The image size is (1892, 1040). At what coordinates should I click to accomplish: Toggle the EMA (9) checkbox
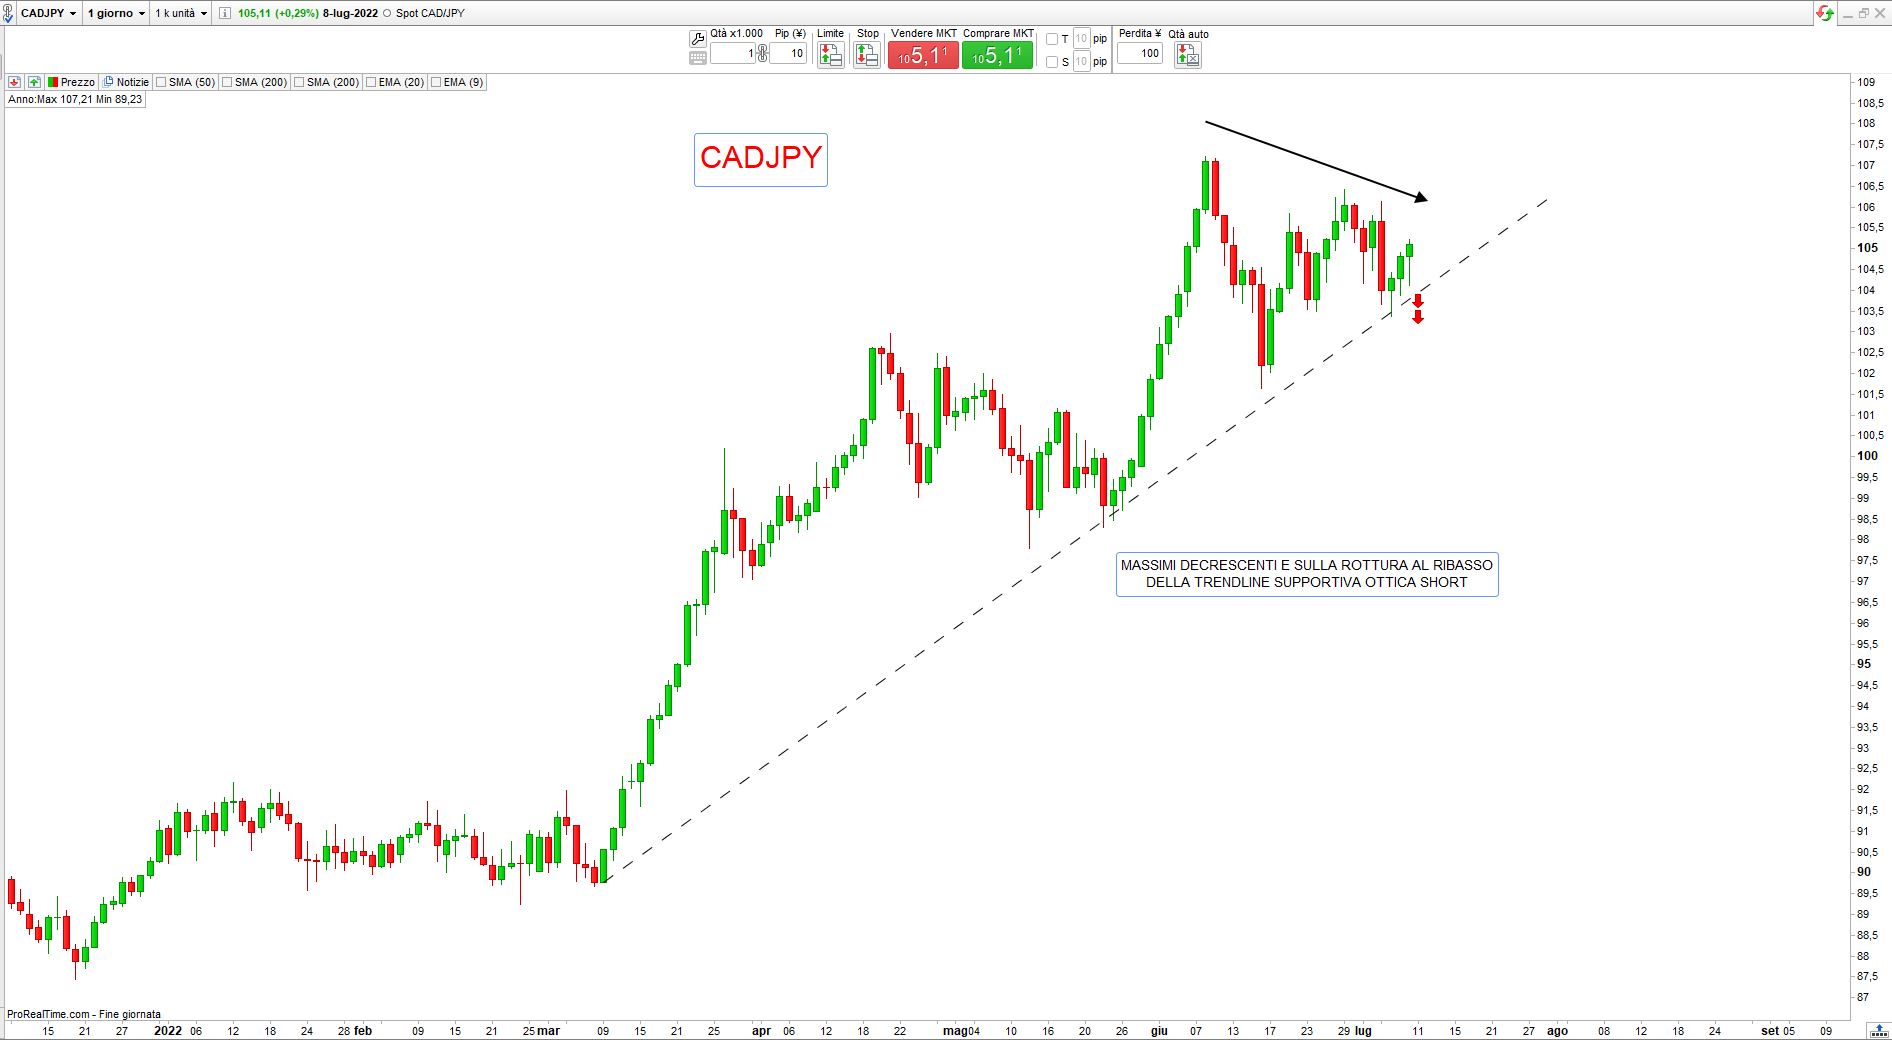pyautogui.click(x=436, y=82)
